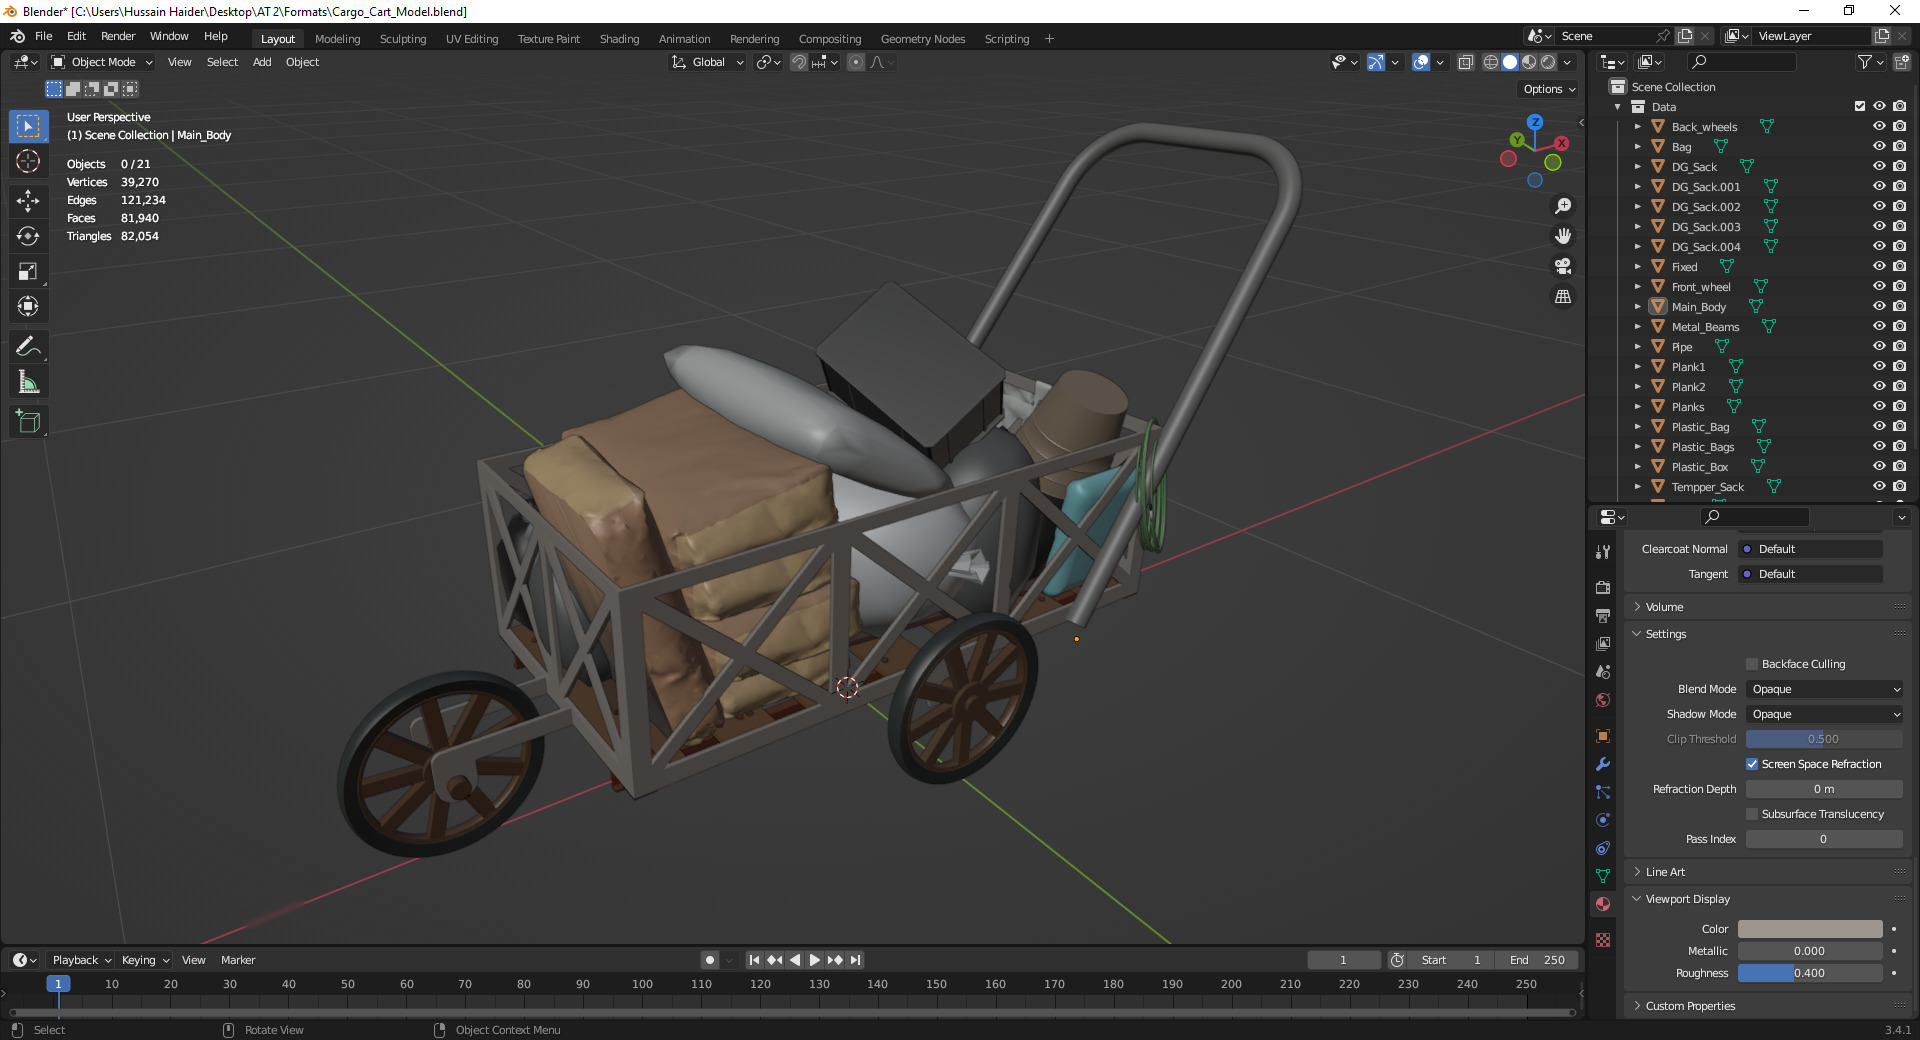
Task: Open the Blend Mode dropdown
Action: coord(1824,689)
